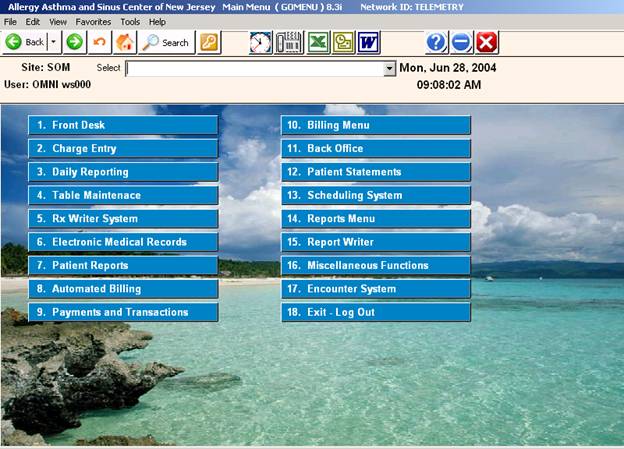Click the key security icon

[208, 42]
